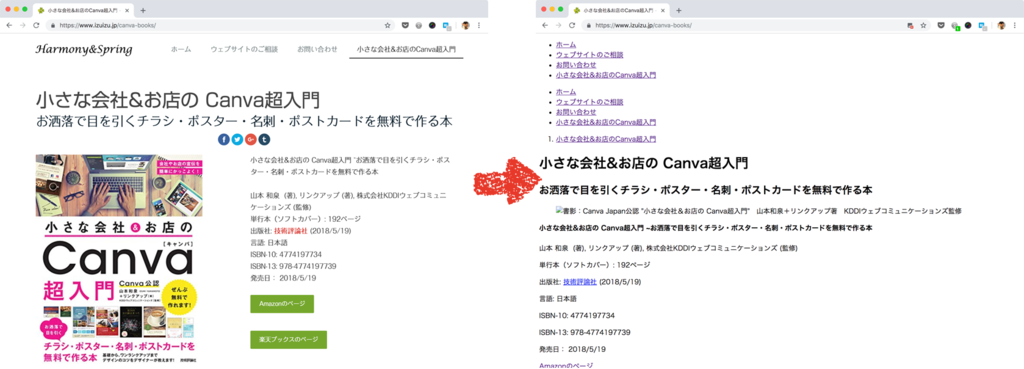Viewport: 1024px width, 369px height.
Task: Select the page tab in the left window
Action: click(x=84, y=10)
